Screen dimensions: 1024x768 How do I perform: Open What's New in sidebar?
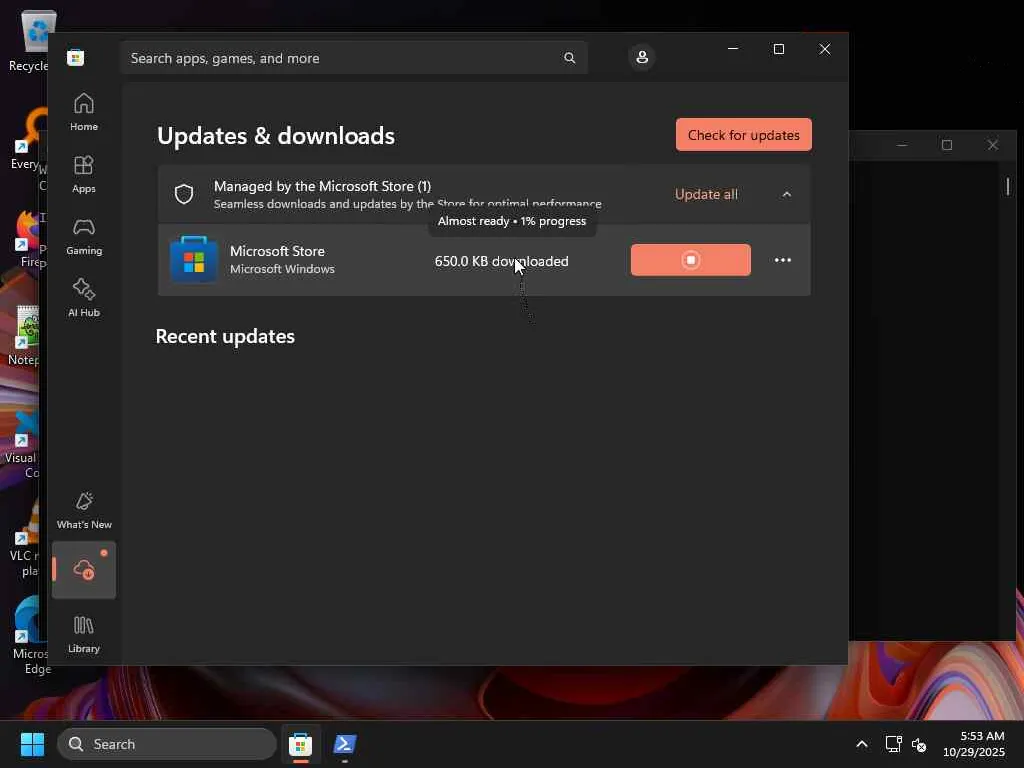coord(84,510)
